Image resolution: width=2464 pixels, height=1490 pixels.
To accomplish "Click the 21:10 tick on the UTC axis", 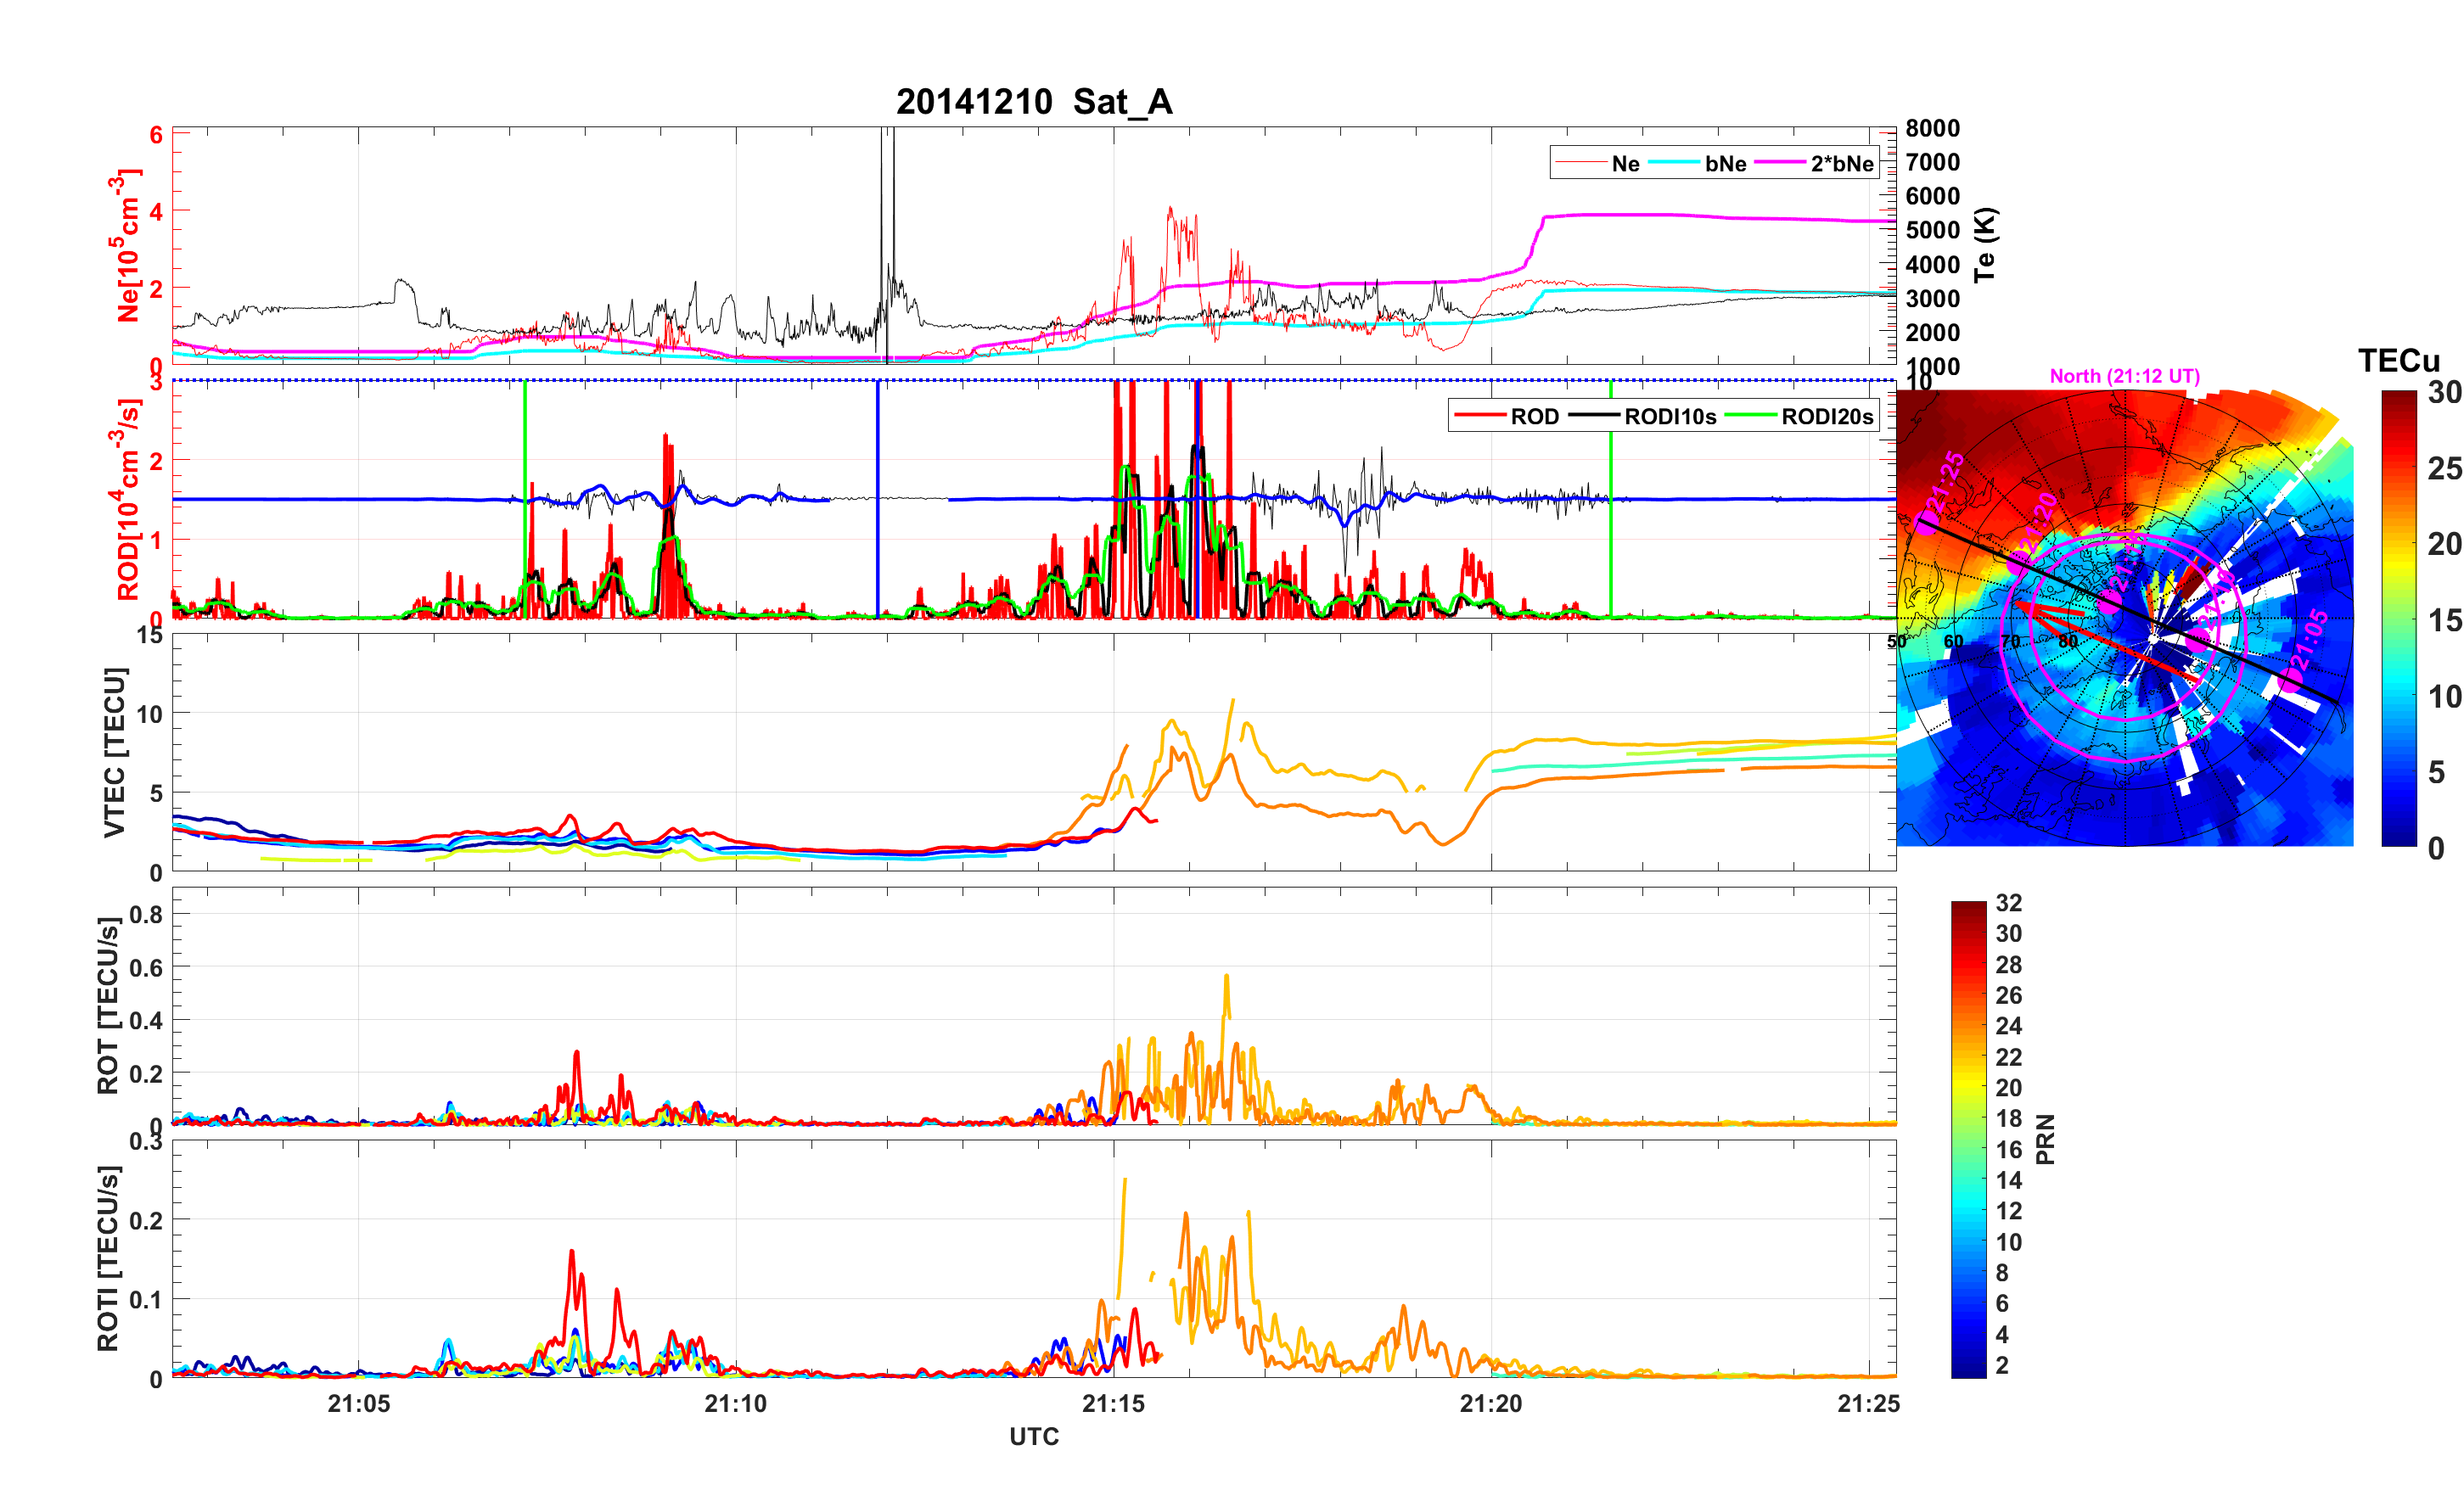I will (x=736, y=1404).
